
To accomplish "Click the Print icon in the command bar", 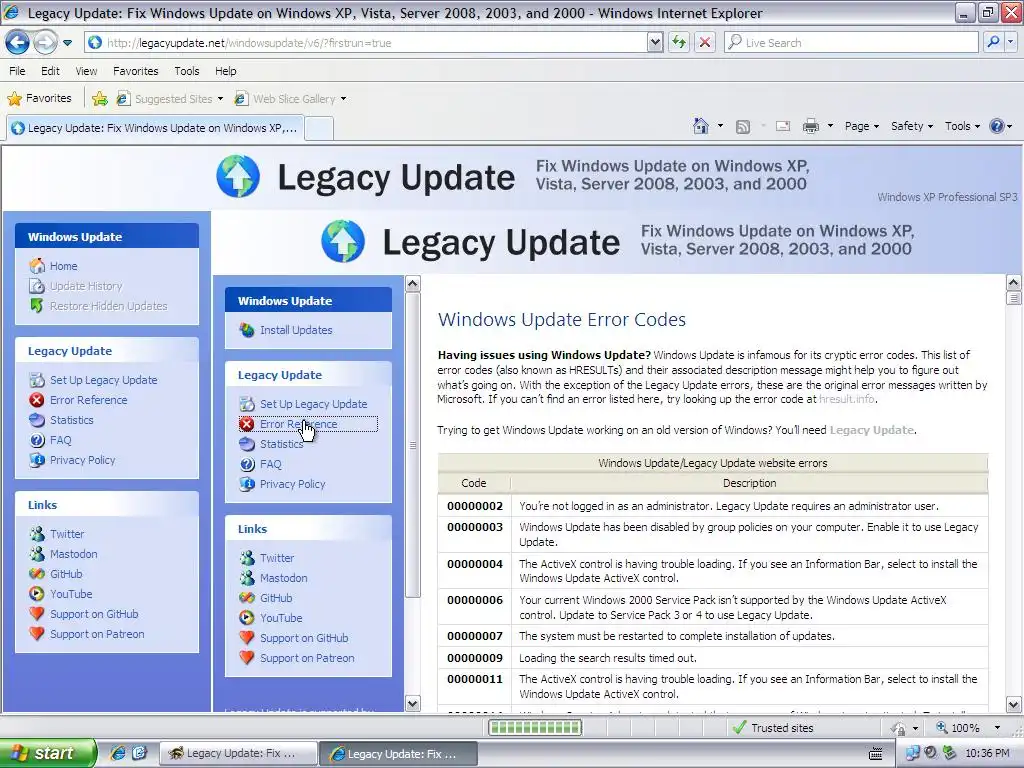I will coord(810,126).
